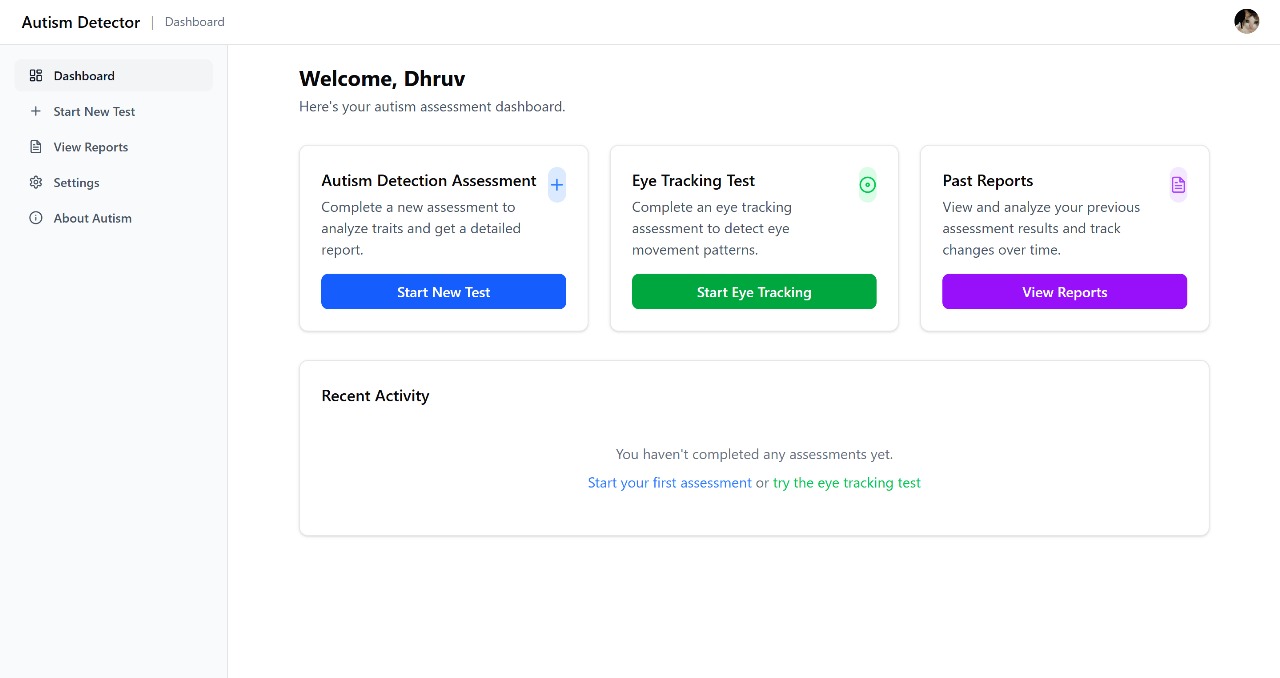Click the Autism Detector title in header

pyautogui.click(x=81, y=22)
